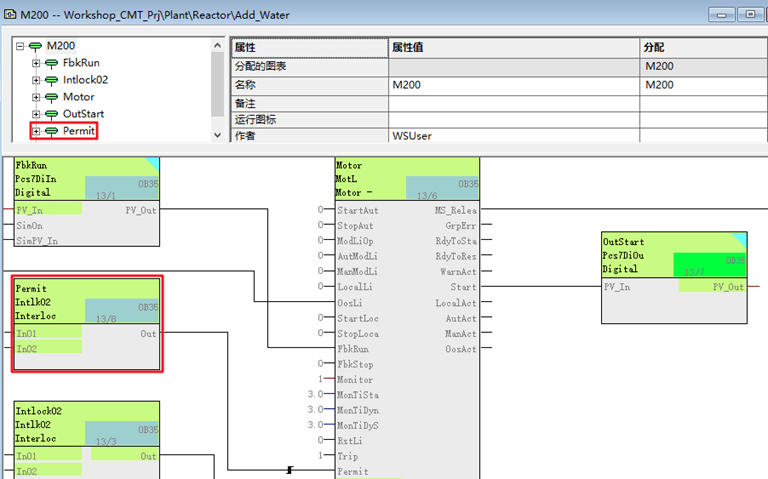768x479 pixels.
Task: Click the green icon beside Motor
Action: 51,97
